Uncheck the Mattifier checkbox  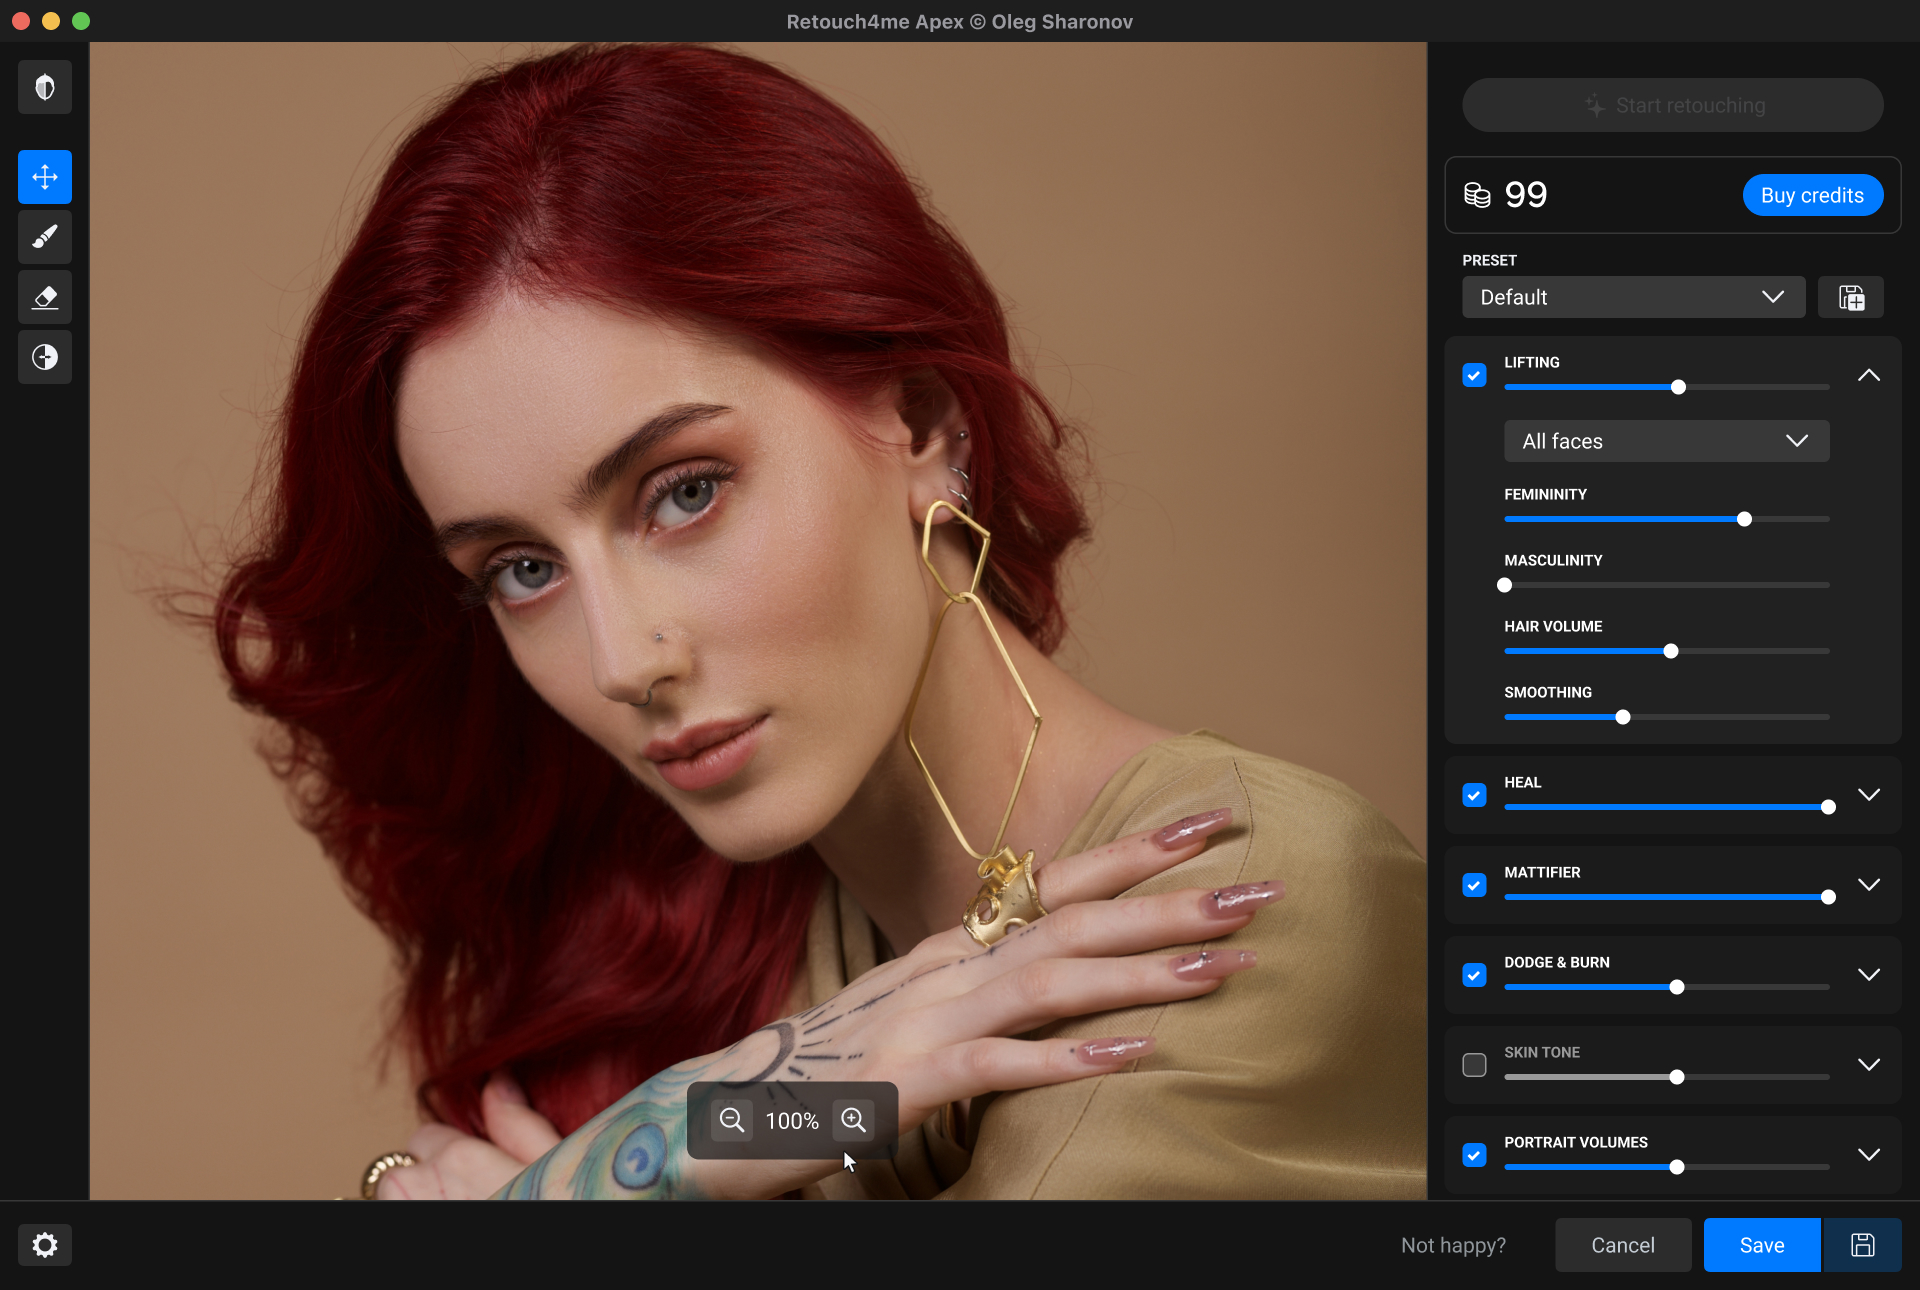point(1474,885)
